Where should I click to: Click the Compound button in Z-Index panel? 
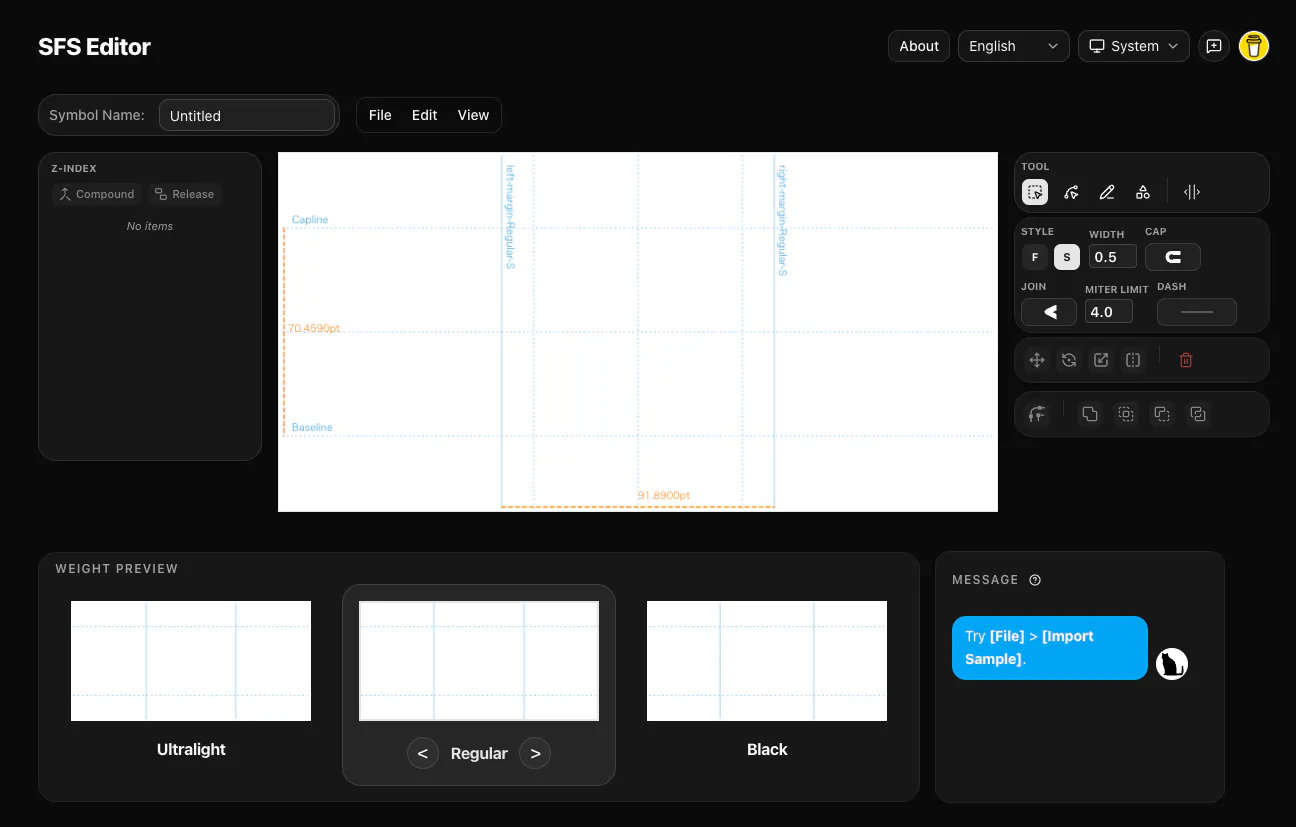97,194
